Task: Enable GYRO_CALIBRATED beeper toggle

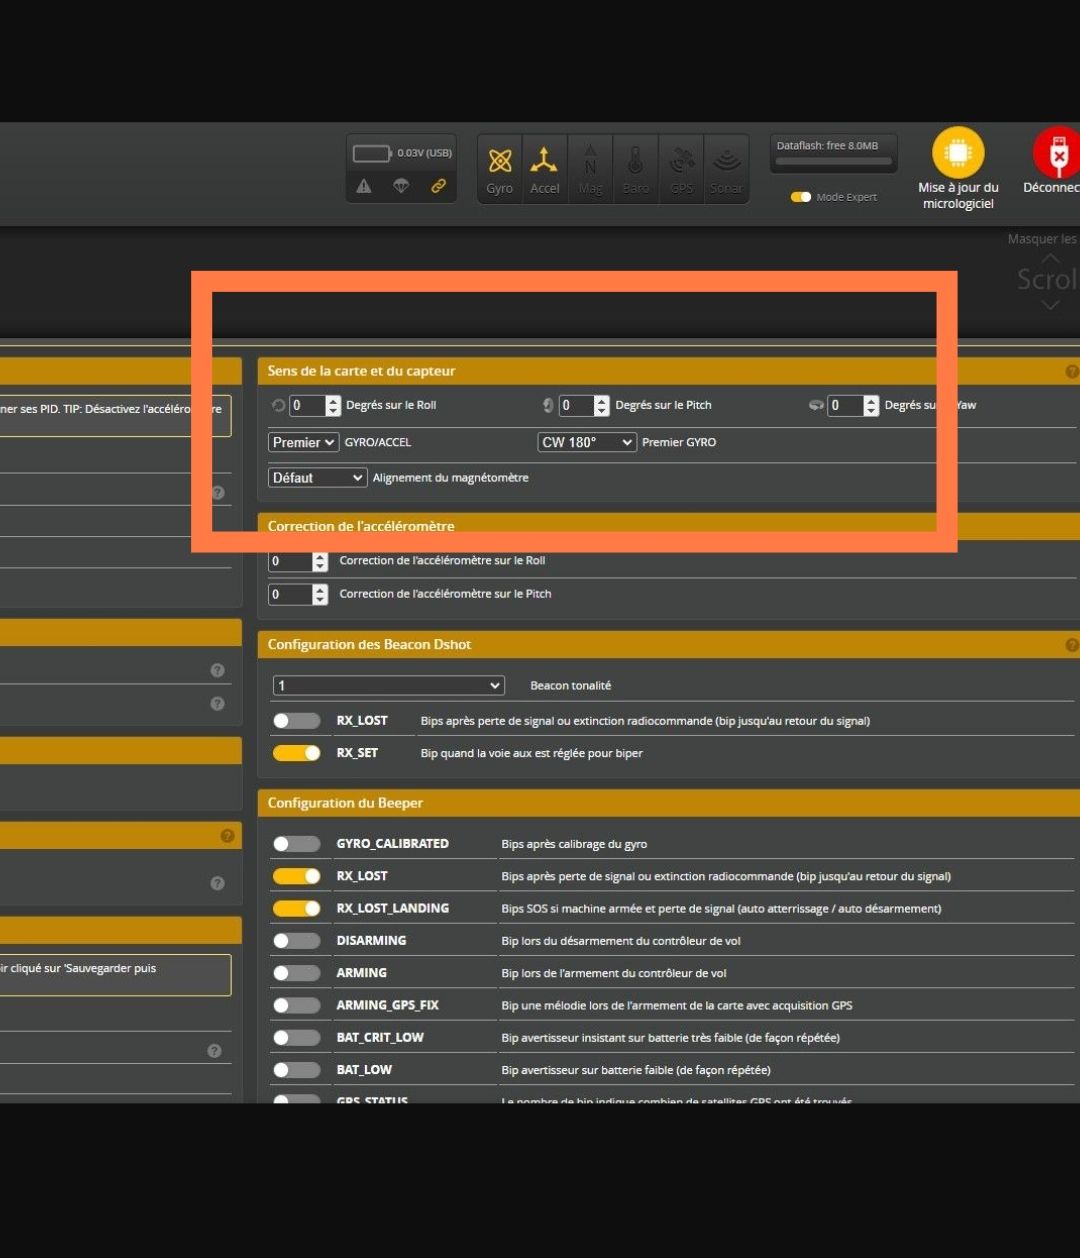Action: (x=296, y=844)
